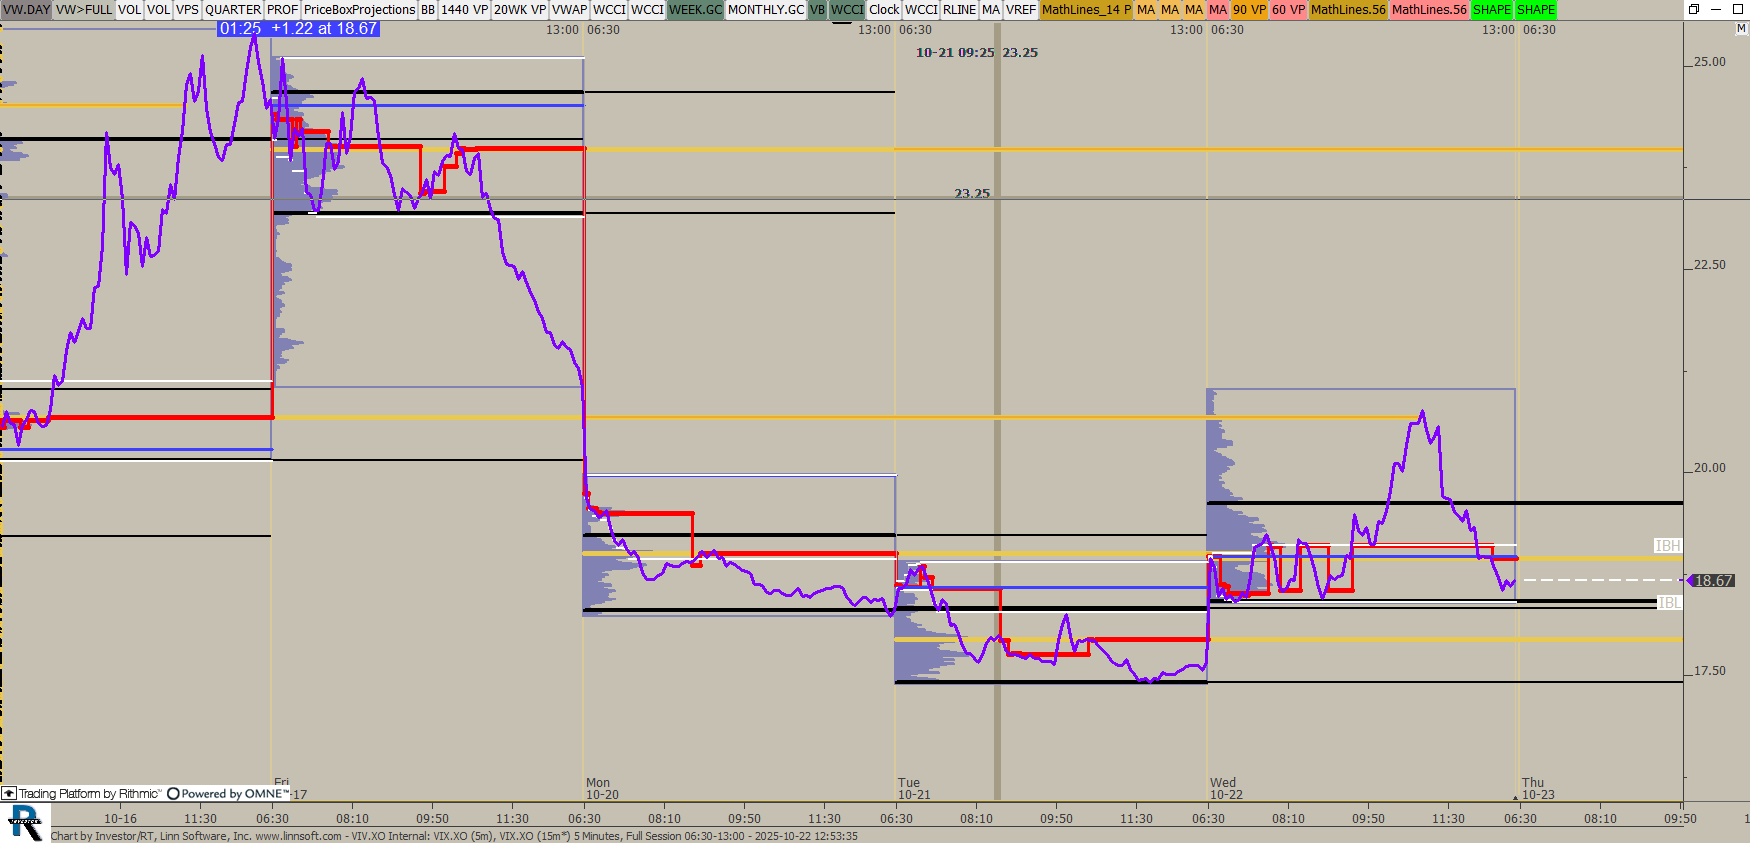
Task: Click the 18.67 price label on the scale
Action: click(x=1714, y=581)
